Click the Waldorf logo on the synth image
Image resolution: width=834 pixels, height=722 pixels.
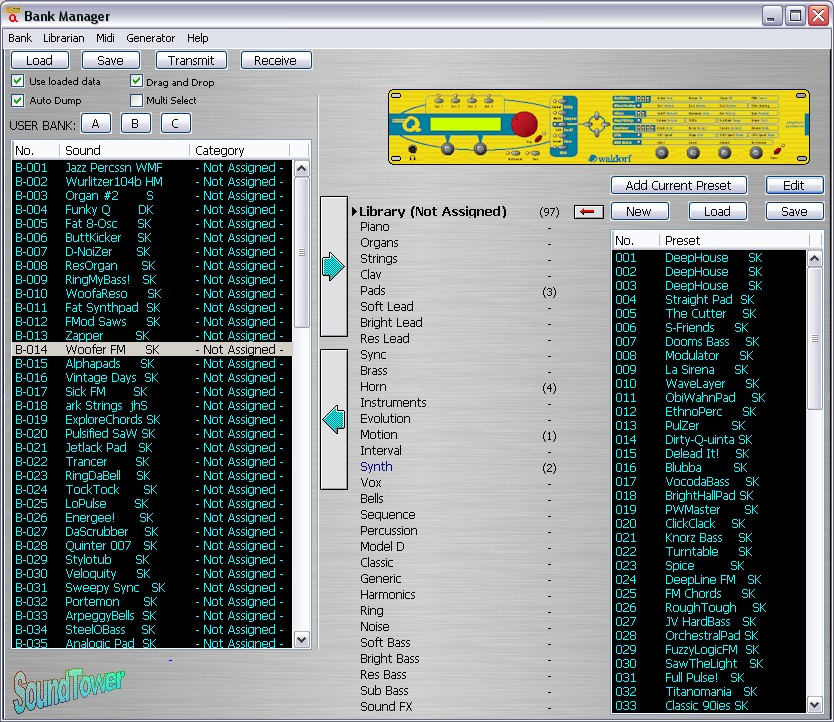[608, 157]
